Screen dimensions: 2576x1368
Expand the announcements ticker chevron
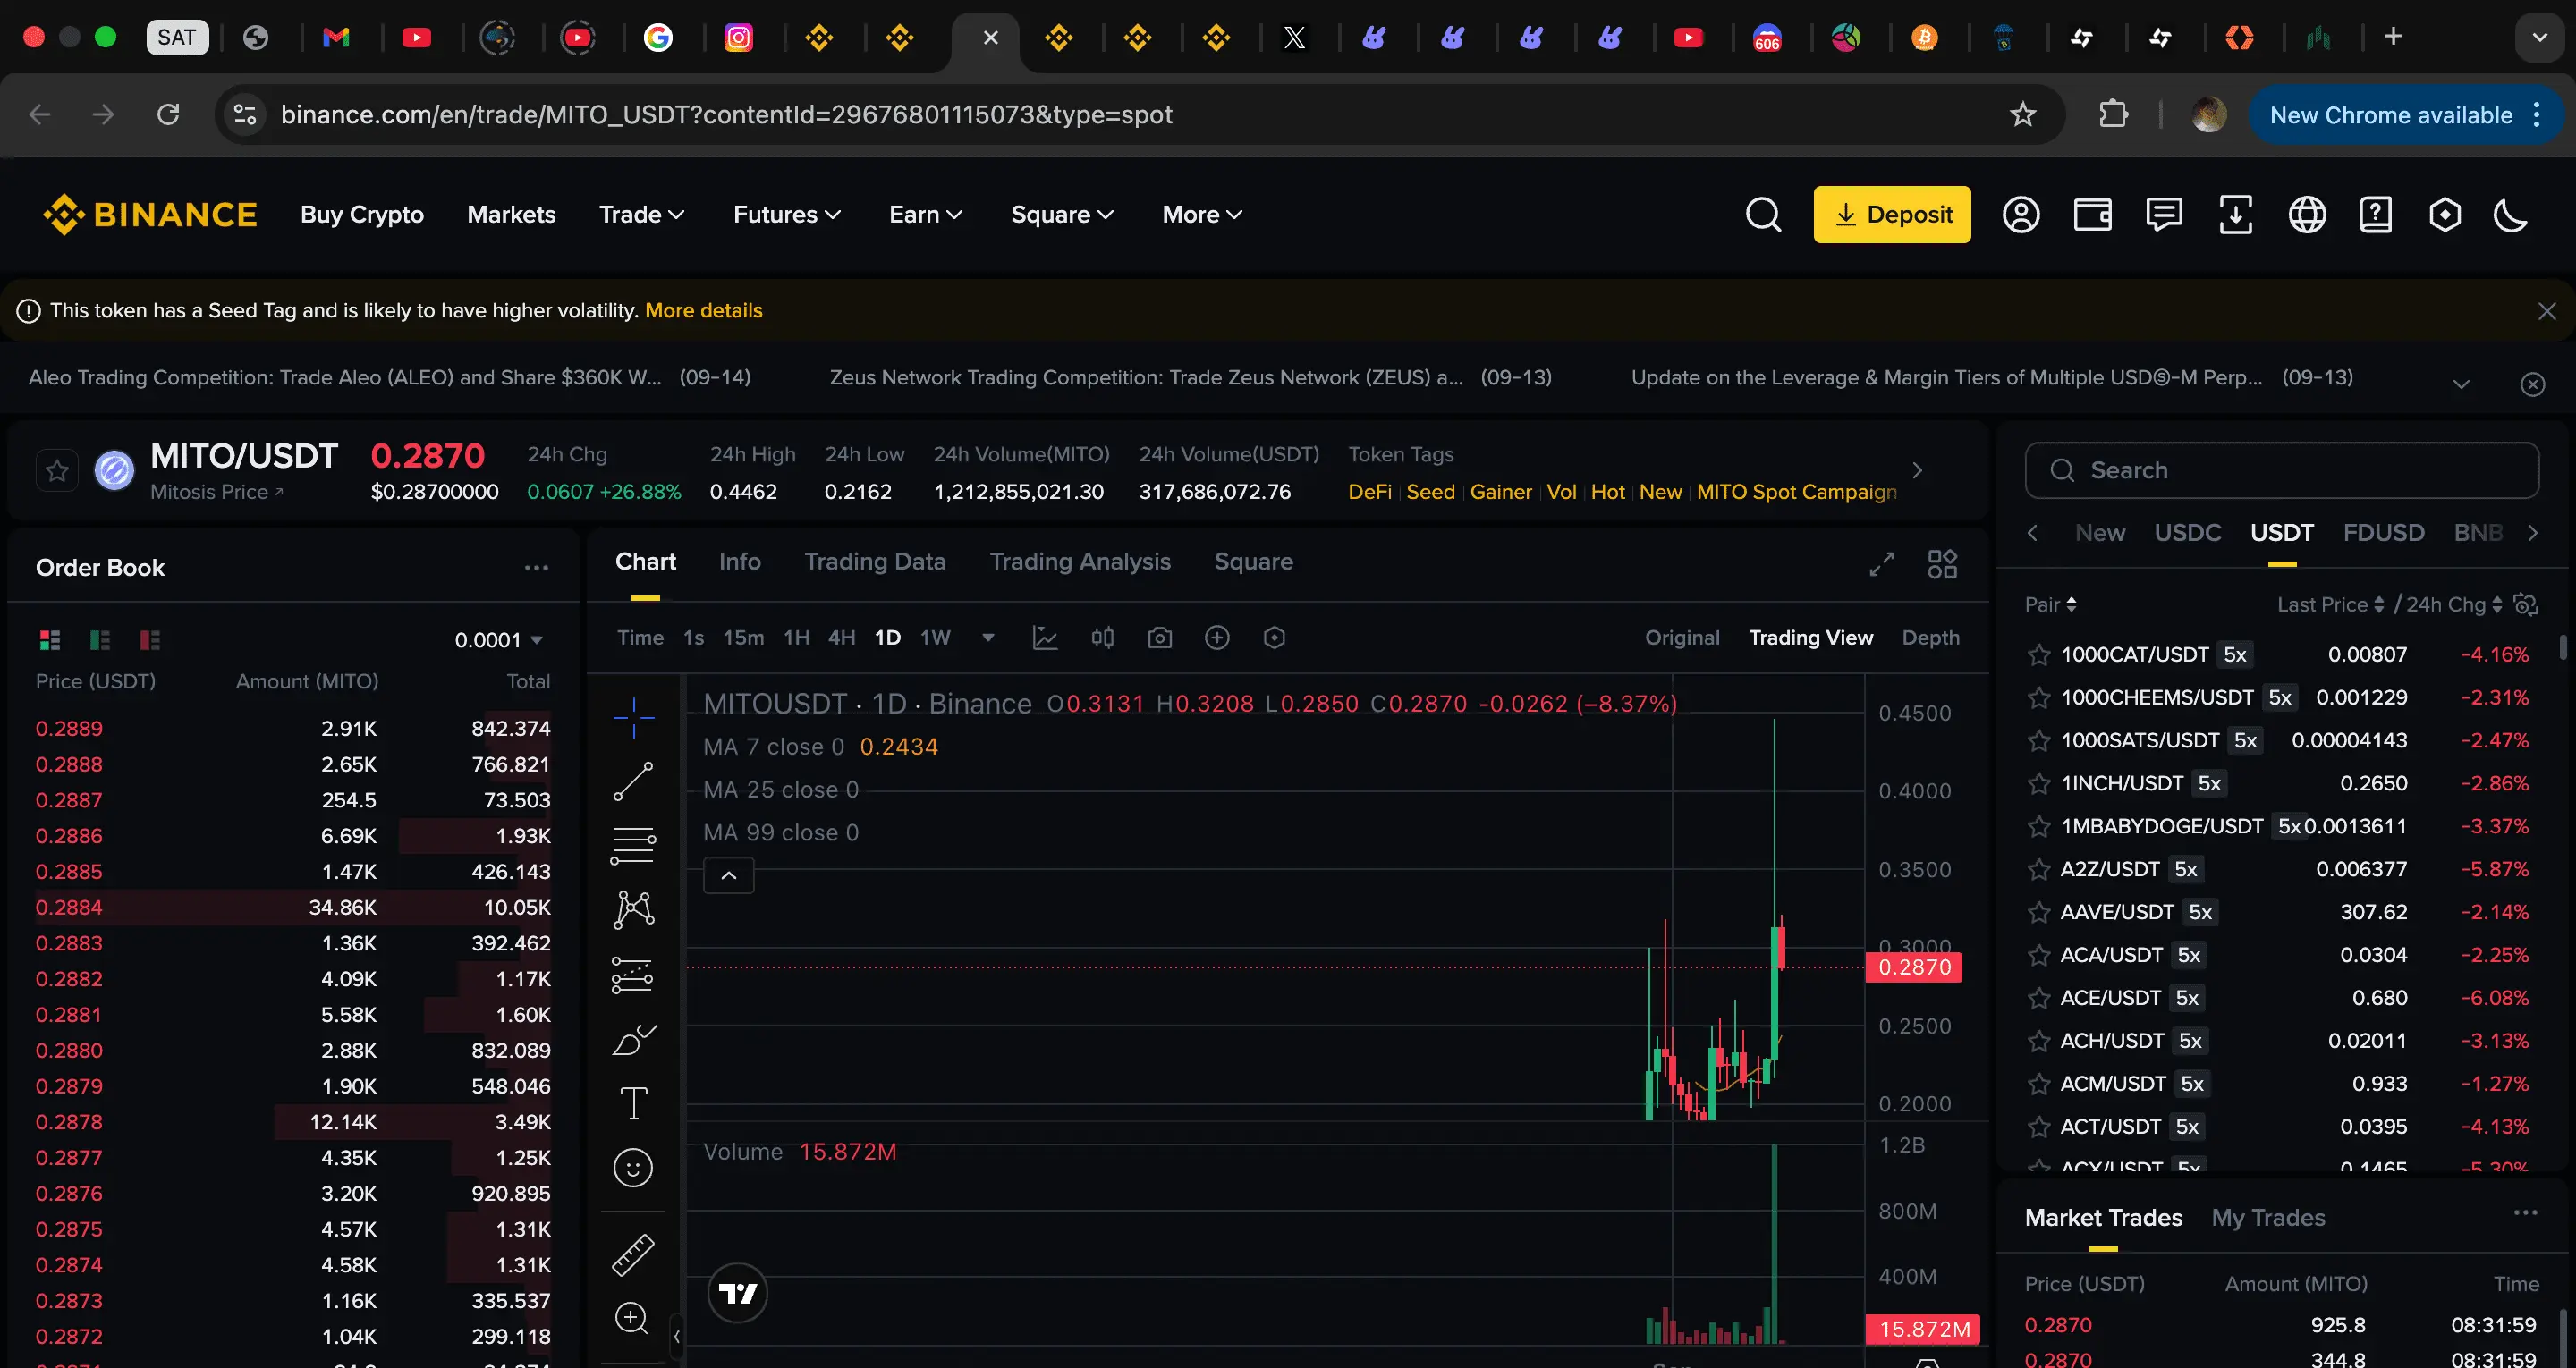pos(2461,384)
